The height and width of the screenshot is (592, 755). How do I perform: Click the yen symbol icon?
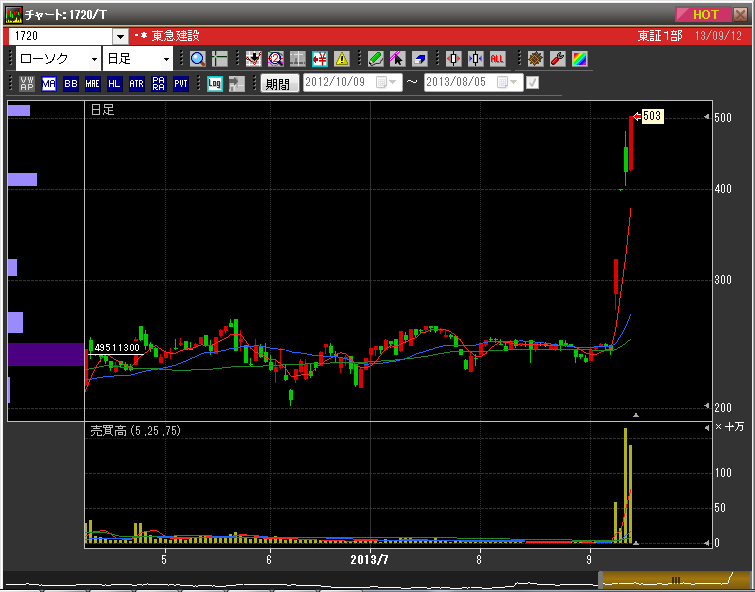(x=320, y=59)
